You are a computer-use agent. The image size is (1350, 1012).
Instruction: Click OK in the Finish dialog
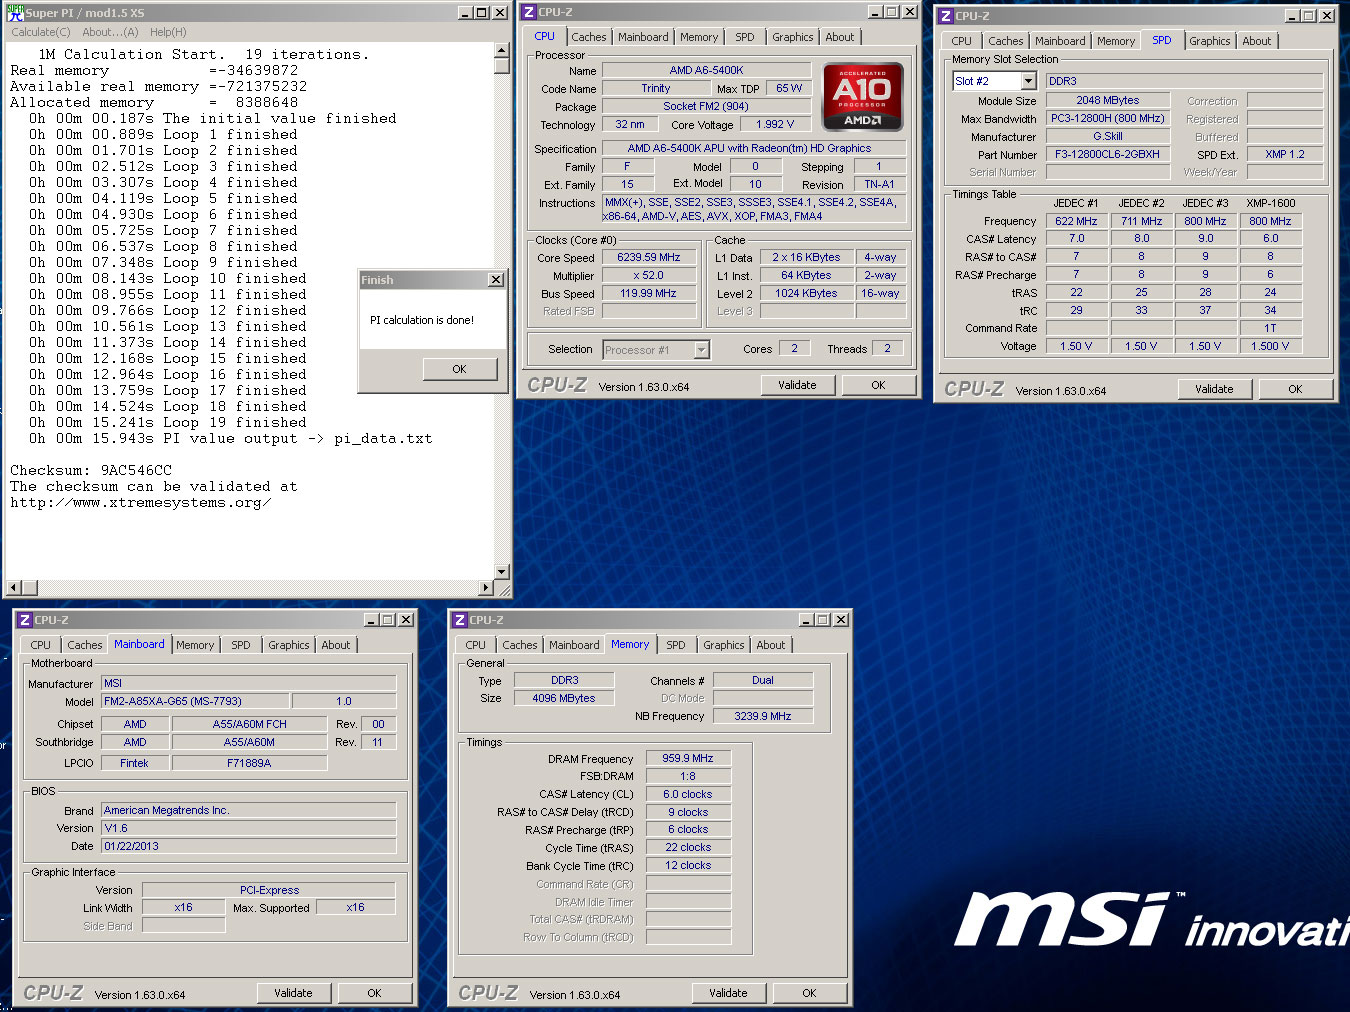(459, 369)
